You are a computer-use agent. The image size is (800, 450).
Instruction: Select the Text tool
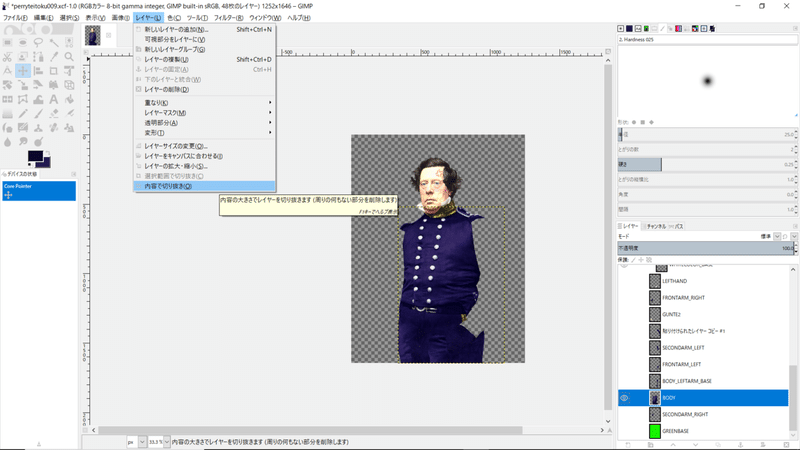pyautogui.click(x=54, y=99)
